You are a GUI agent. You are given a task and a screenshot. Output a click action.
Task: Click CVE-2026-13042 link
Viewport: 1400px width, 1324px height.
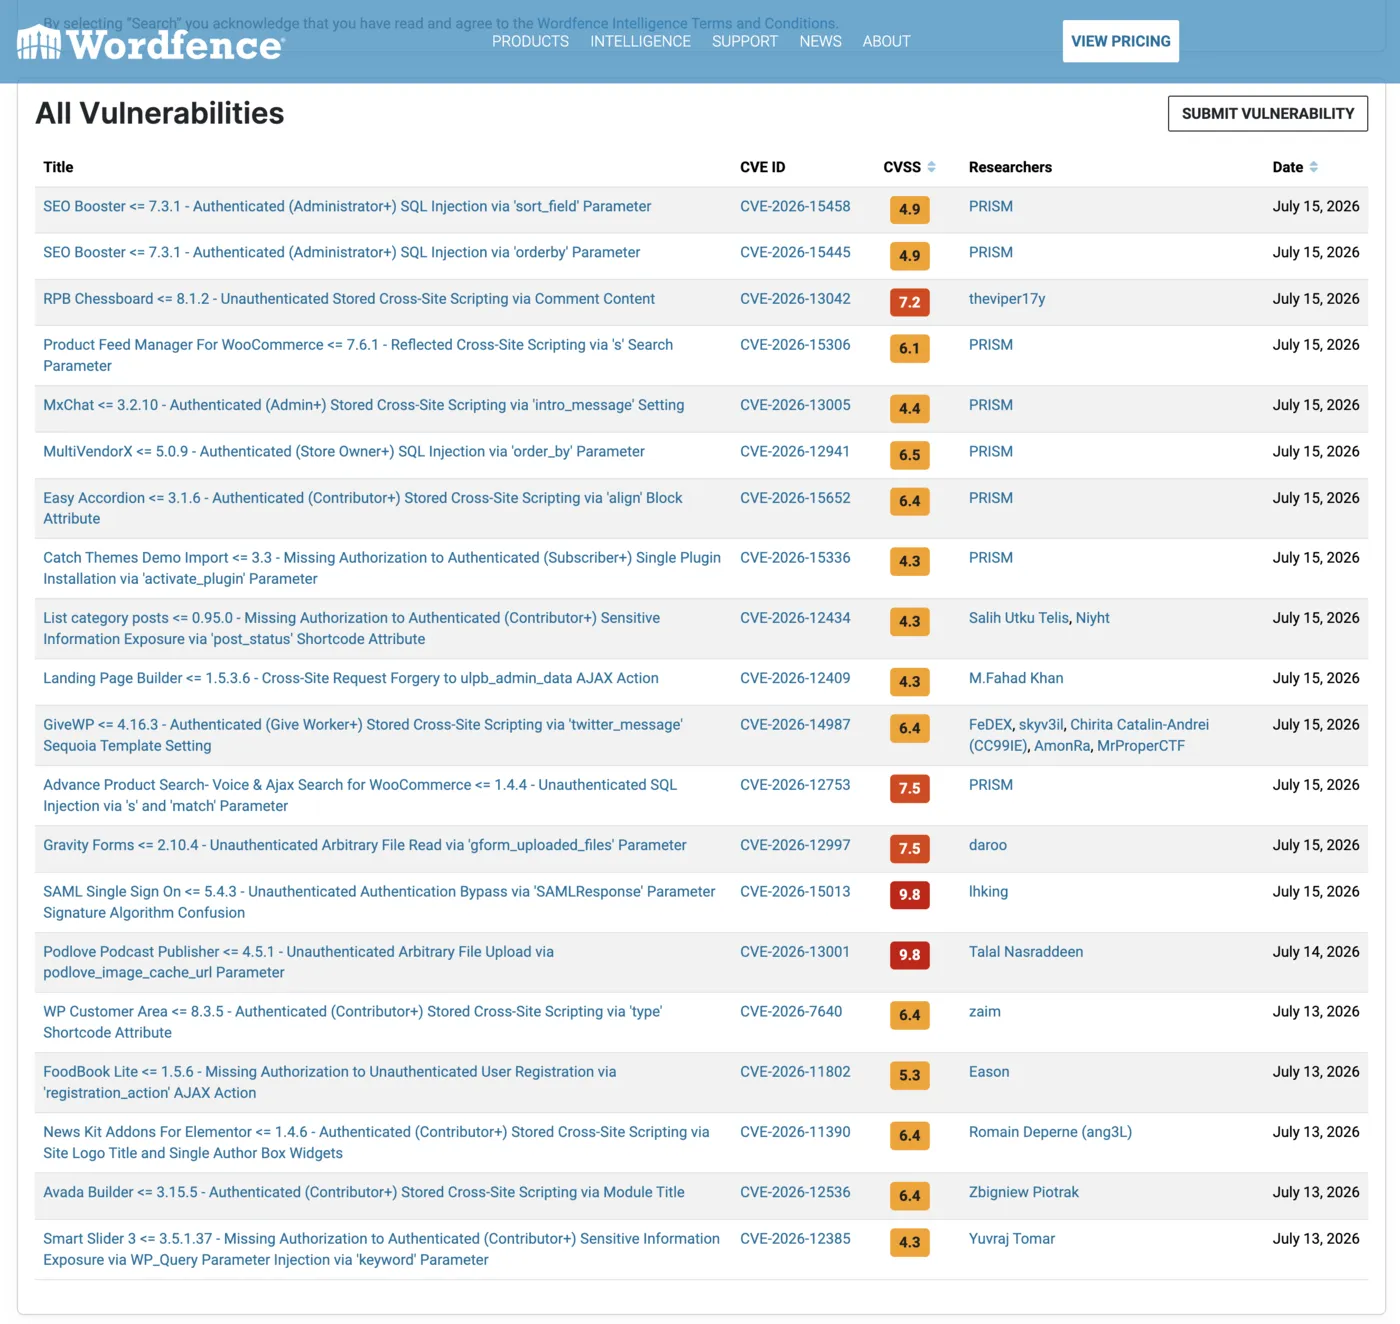[795, 298]
